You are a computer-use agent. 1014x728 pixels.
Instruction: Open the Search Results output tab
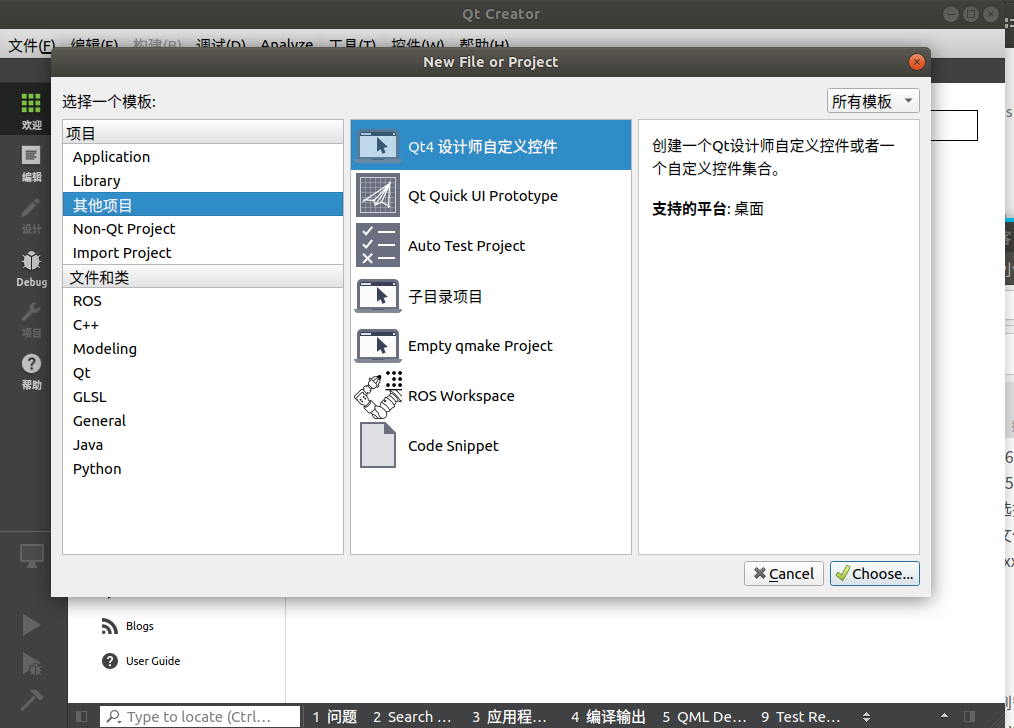(x=412, y=716)
